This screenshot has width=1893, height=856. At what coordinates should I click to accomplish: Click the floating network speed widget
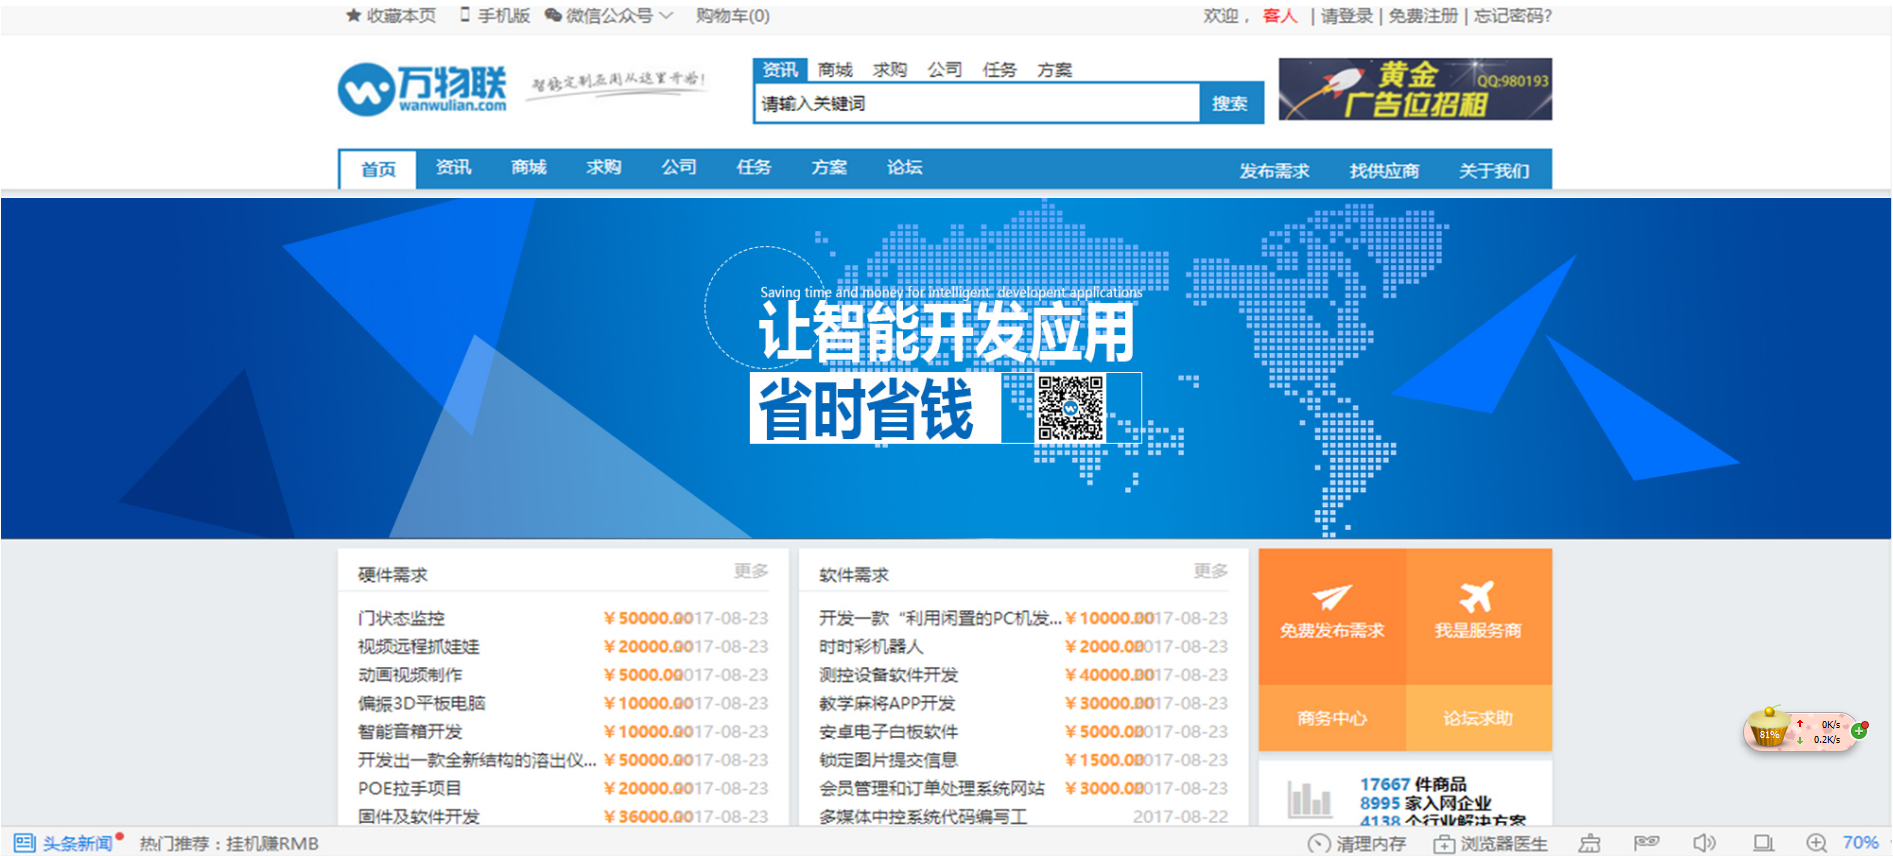click(1806, 730)
